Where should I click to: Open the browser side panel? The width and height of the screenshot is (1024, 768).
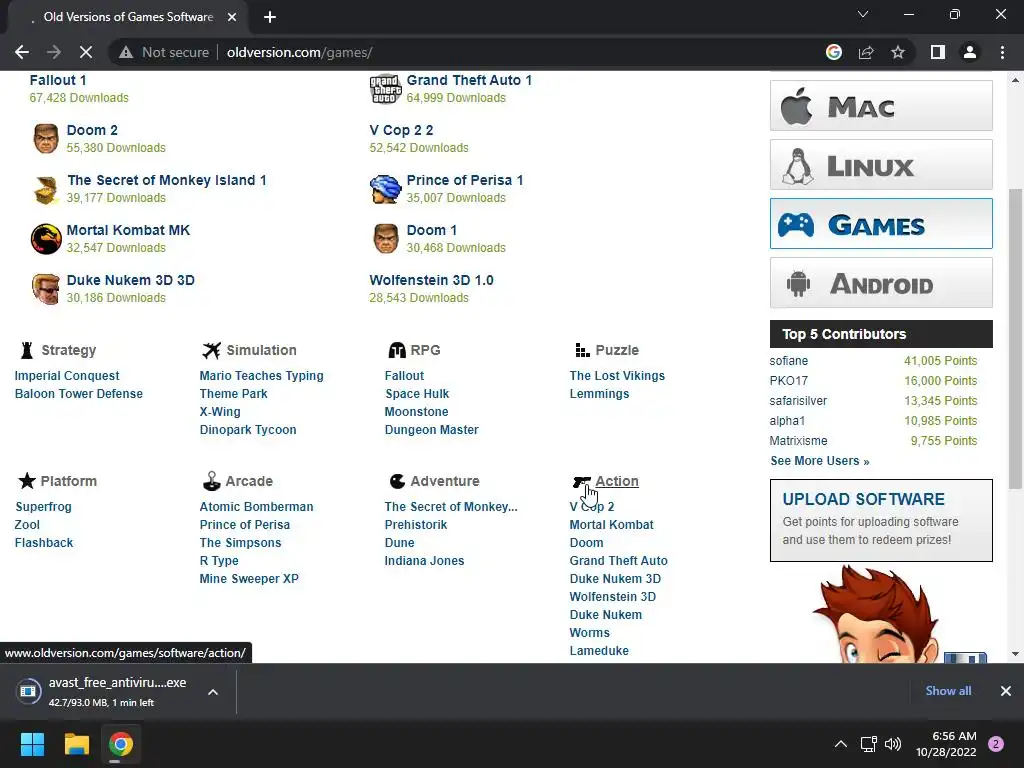pos(938,52)
